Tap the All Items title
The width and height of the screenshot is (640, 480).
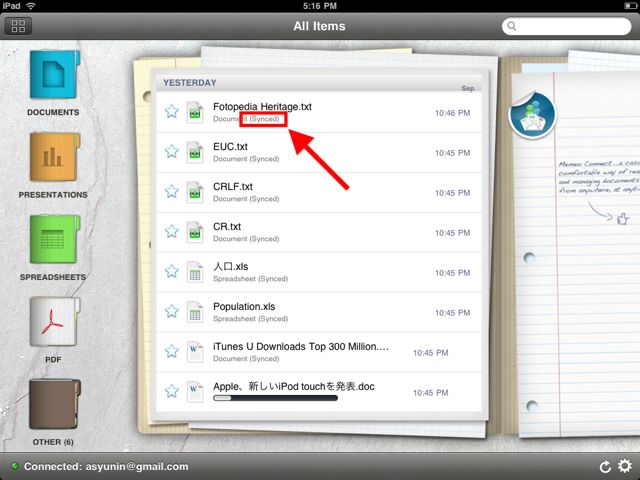tap(319, 26)
